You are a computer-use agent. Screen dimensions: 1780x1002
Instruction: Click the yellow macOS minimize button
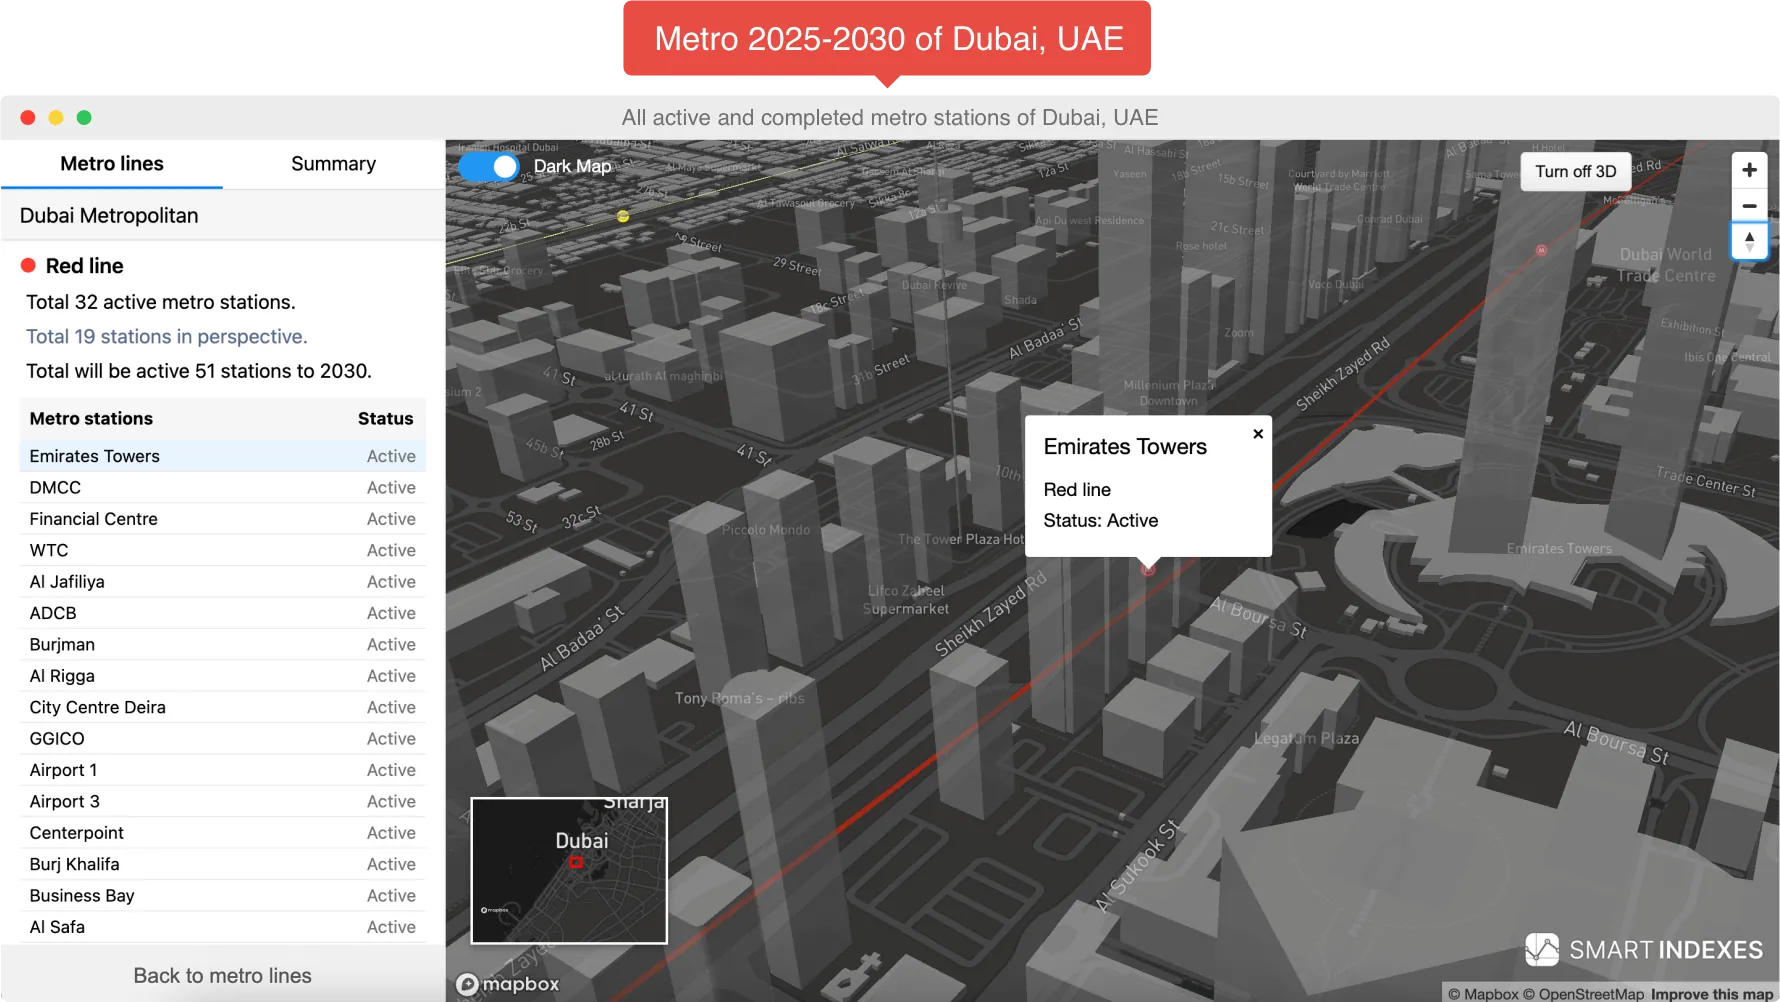point(56,118)
